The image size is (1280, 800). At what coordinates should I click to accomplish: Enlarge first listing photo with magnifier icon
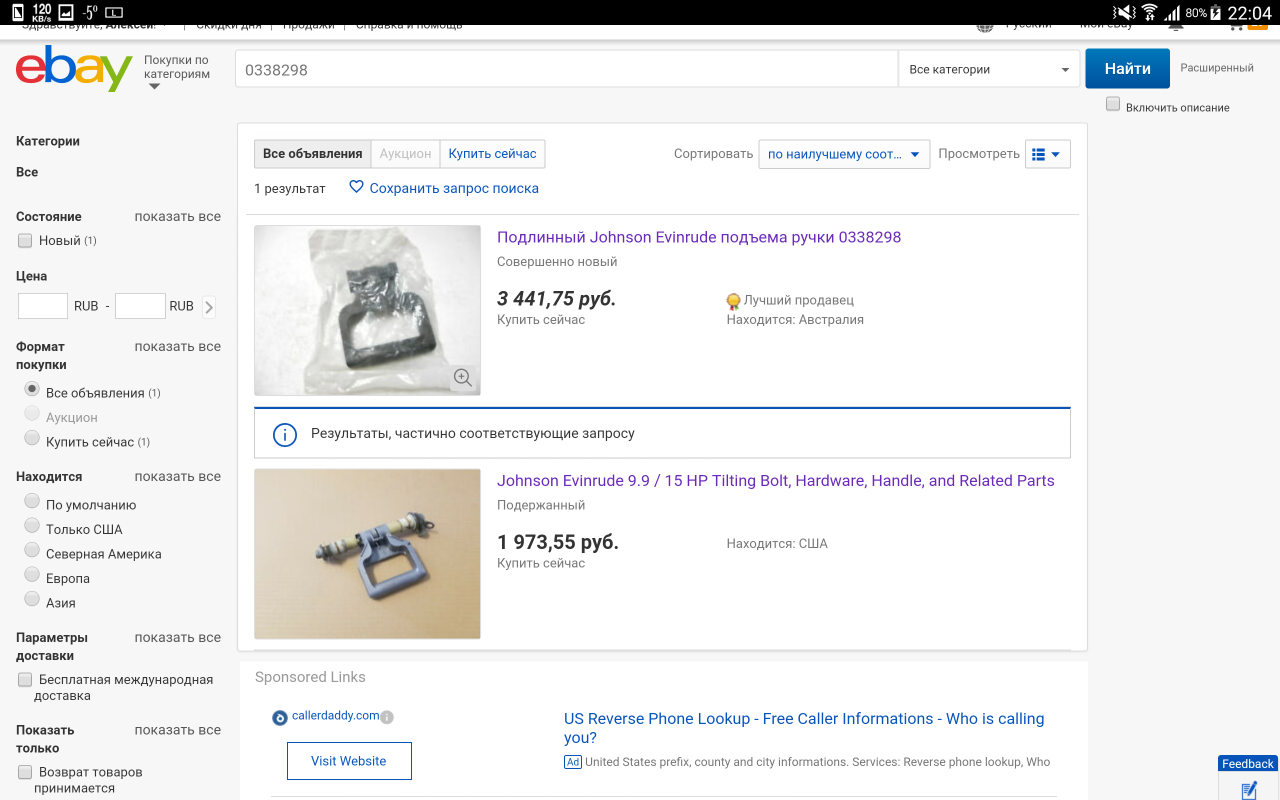pos(462,377)
